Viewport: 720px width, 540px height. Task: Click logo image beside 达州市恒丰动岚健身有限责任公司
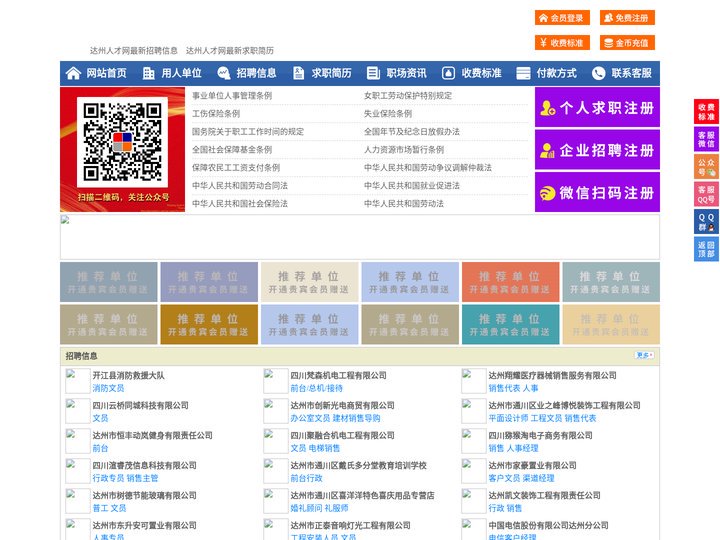point(78,441)
